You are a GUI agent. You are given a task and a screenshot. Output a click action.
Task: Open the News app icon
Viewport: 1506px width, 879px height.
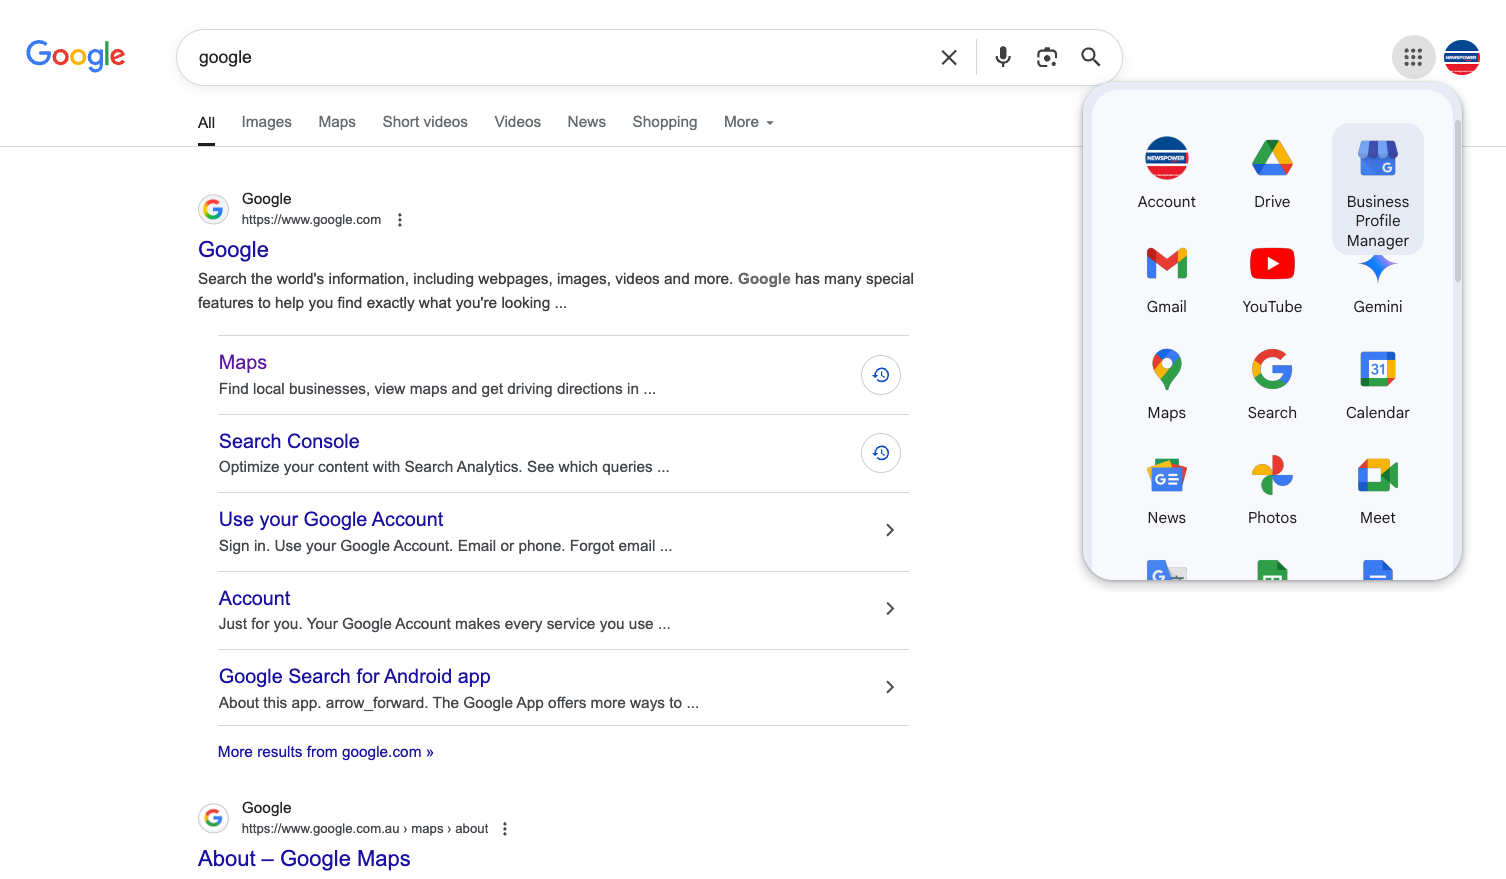pos(1166,491)
